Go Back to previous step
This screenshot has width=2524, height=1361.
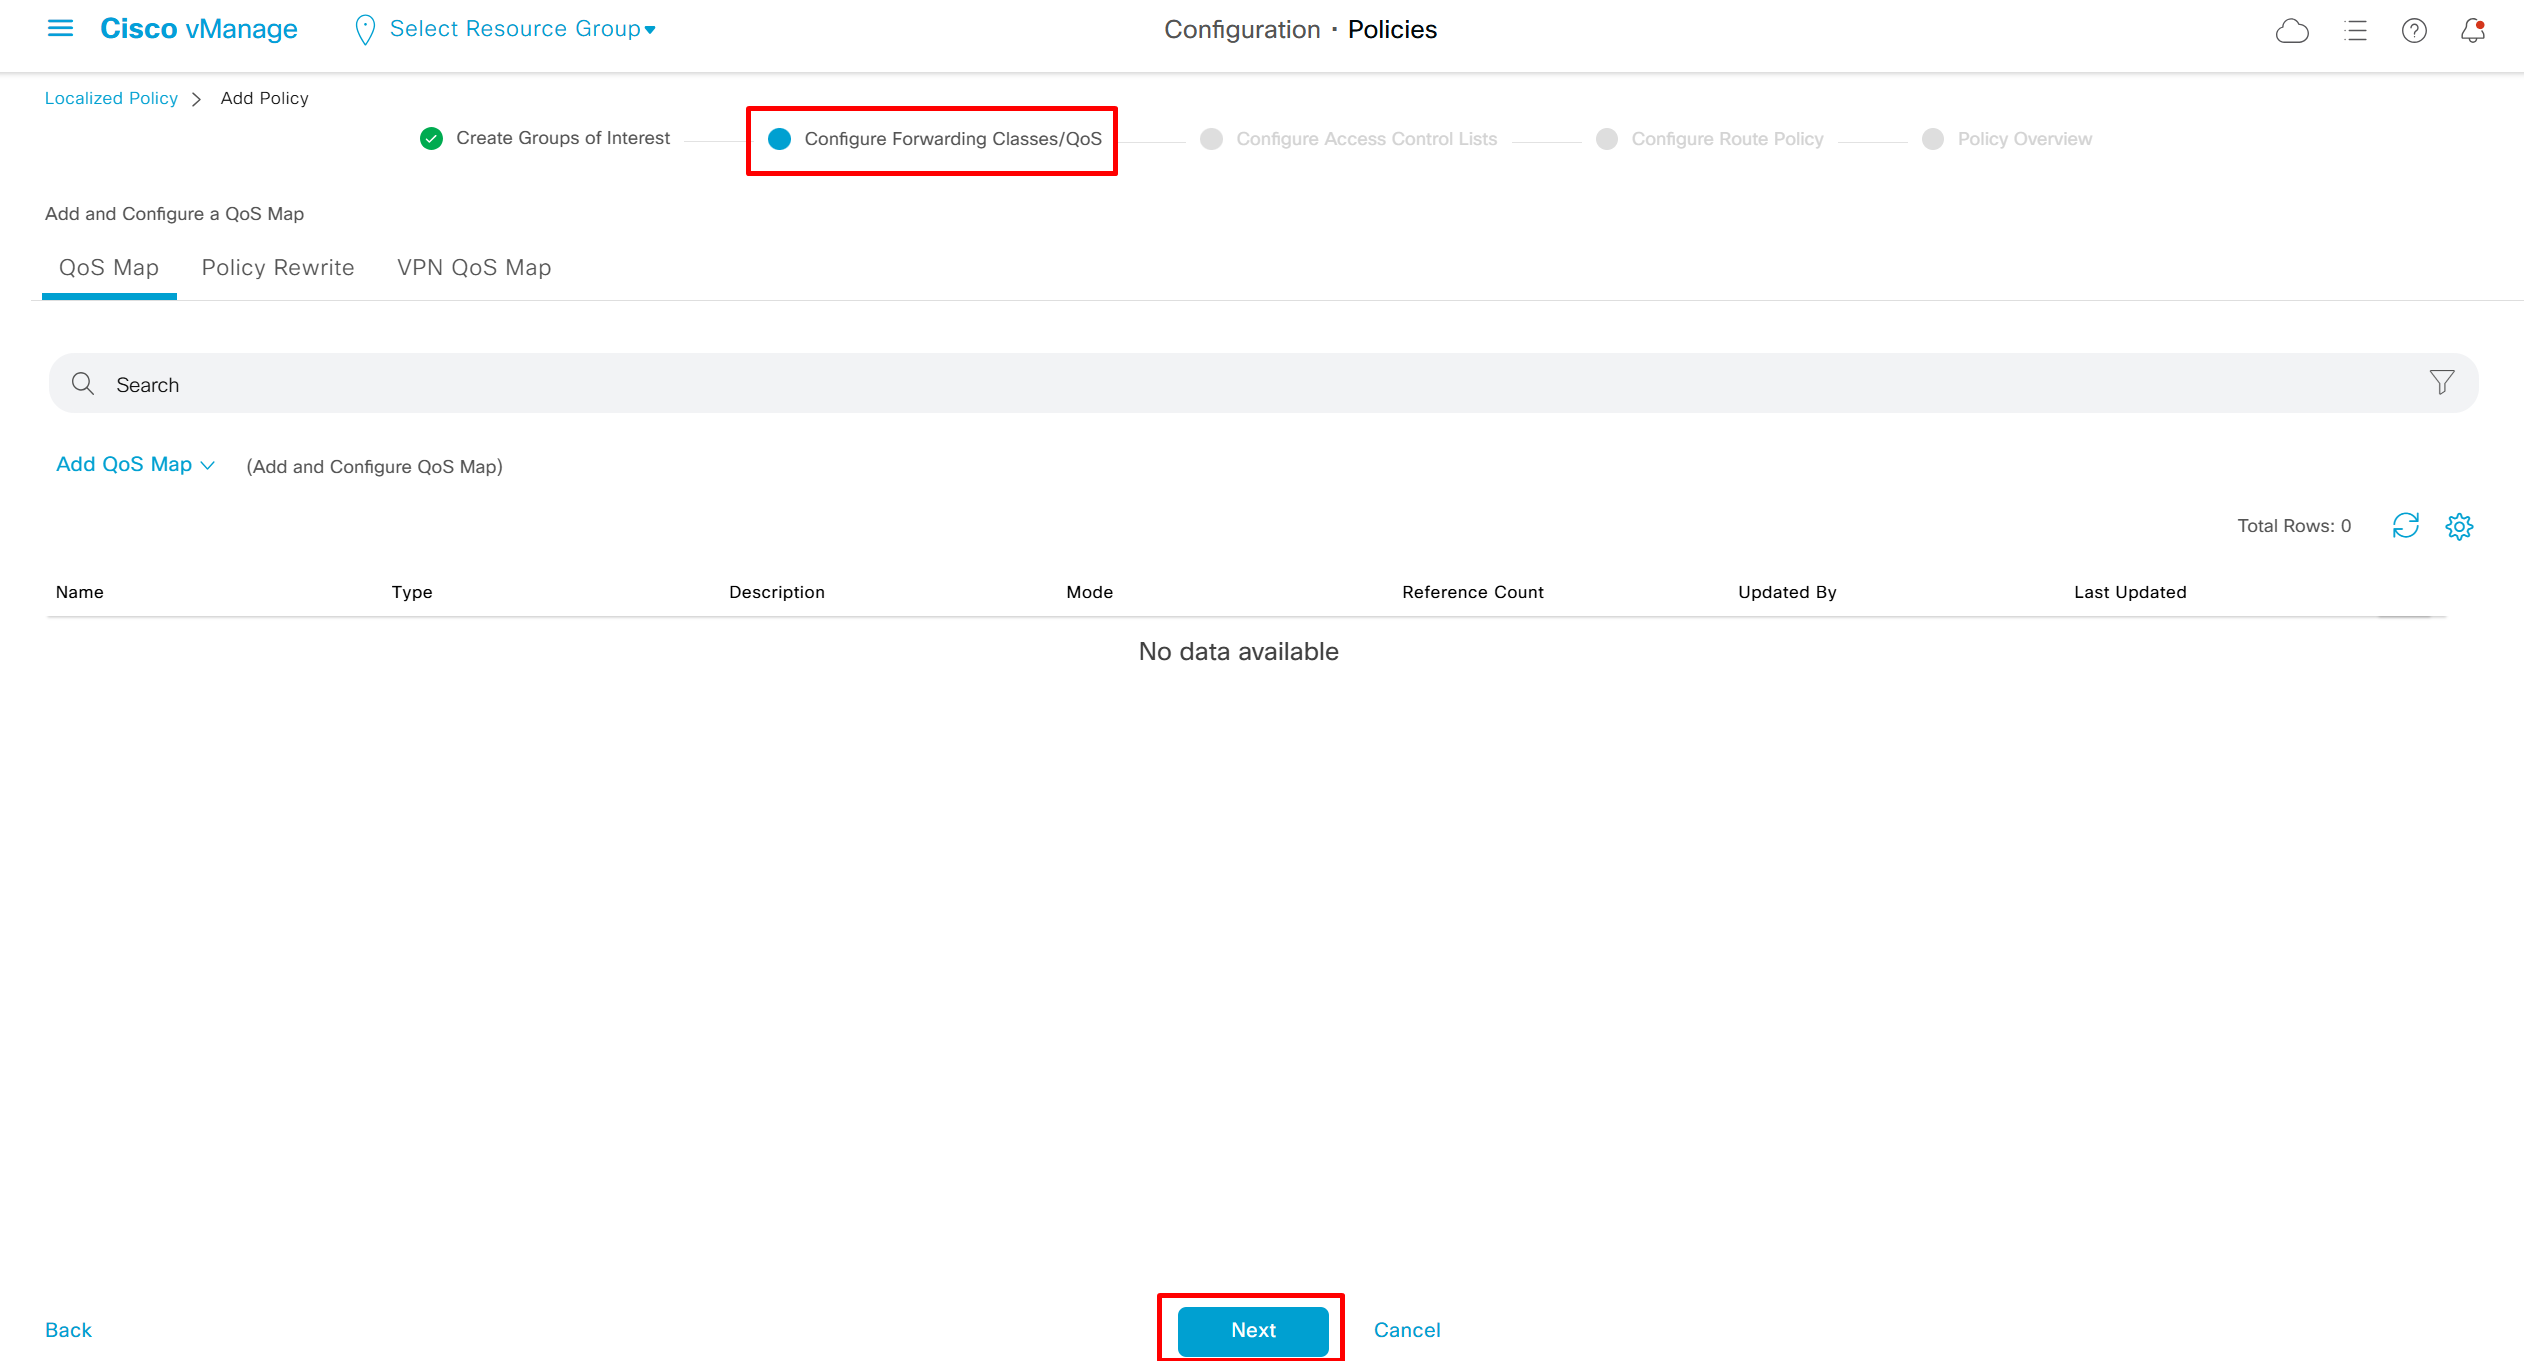68,1330
